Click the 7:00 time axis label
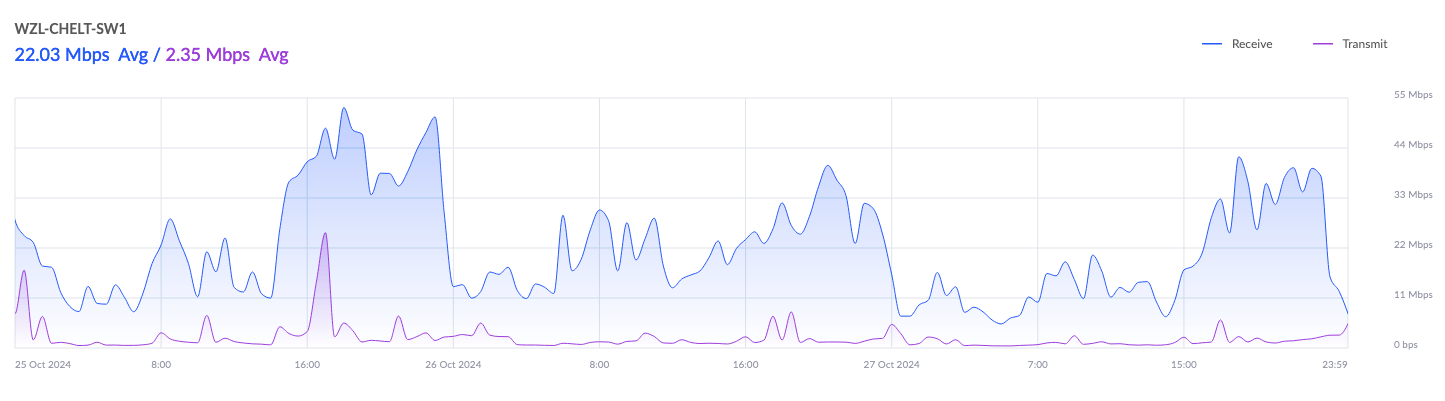The height and width of the screenshot is (401, 1445). click(x=1038, y=365)
